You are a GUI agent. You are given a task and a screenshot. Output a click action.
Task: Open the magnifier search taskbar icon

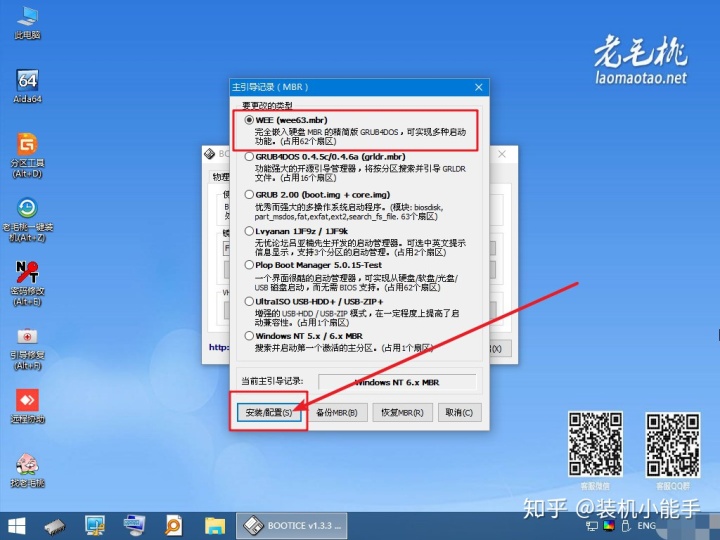tap(174, 526)
